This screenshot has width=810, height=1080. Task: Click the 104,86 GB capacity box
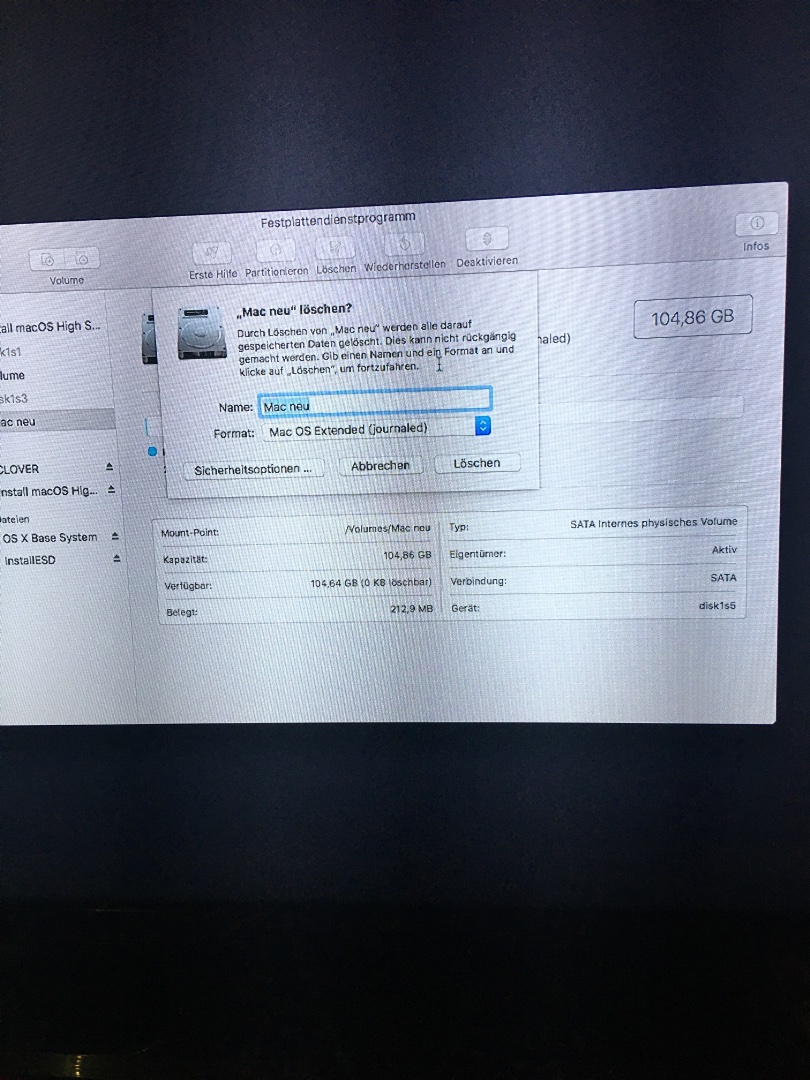pos(692,317)
